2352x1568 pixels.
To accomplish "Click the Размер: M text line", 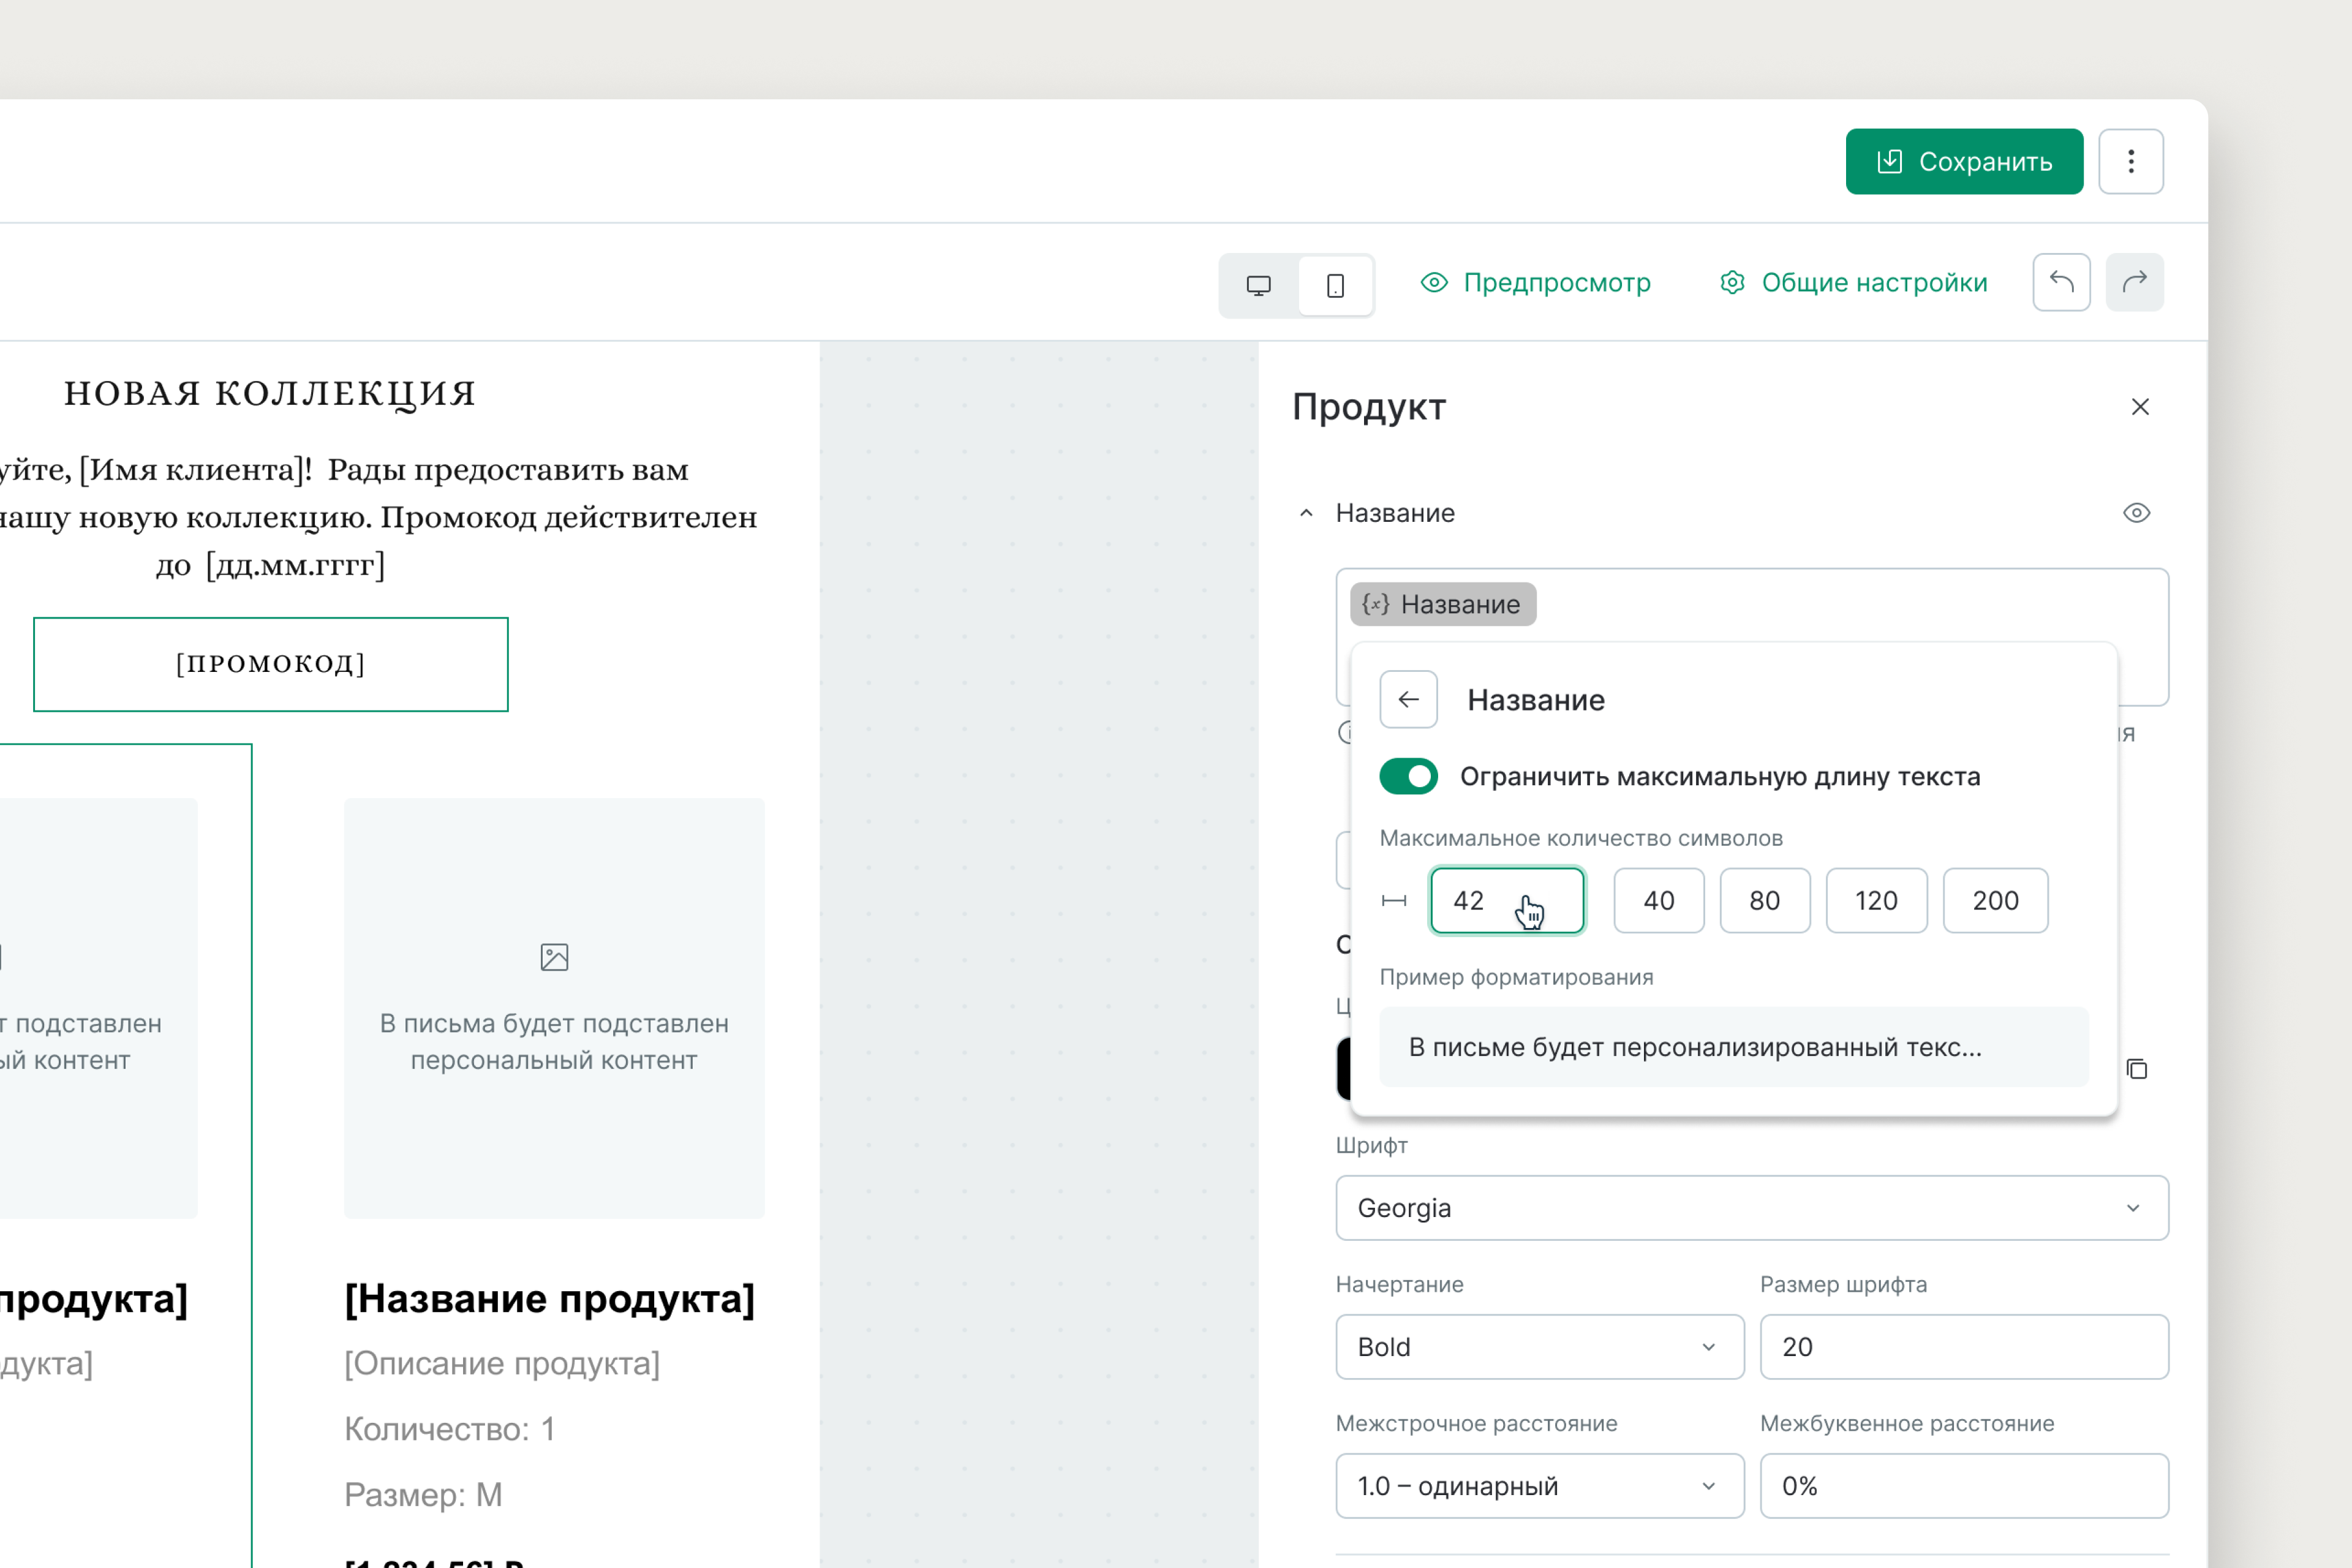I will pos(423,1495).
